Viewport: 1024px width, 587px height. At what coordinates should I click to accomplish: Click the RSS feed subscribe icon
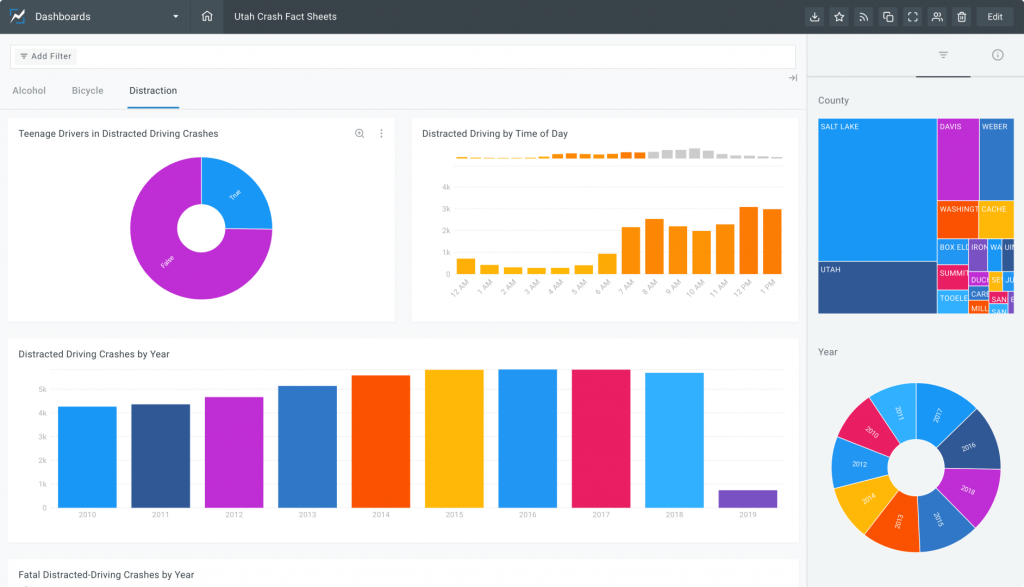click(x=863, y=17)
